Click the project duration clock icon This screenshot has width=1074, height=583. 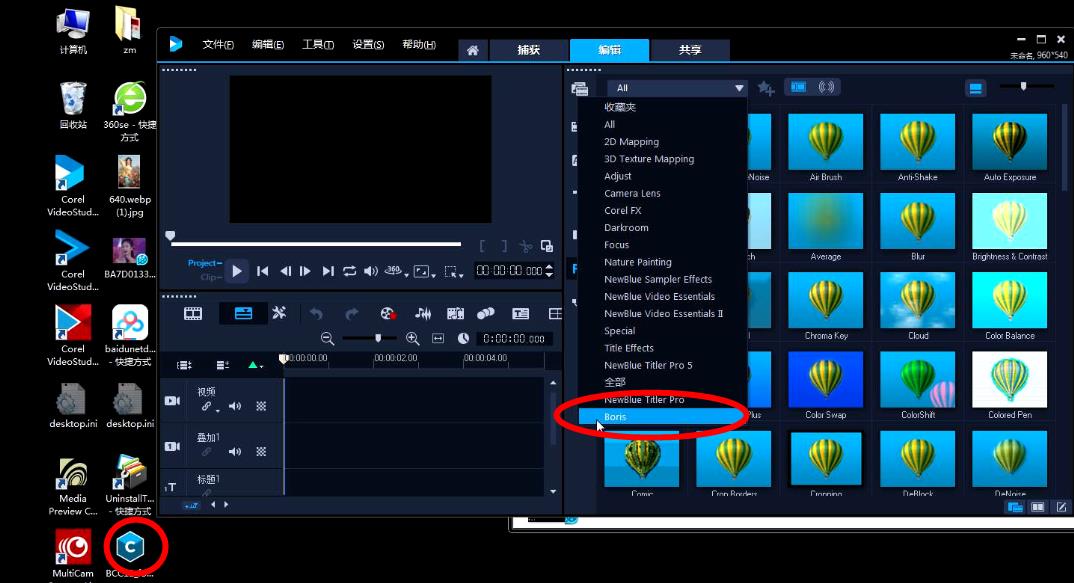coord(464,338)
